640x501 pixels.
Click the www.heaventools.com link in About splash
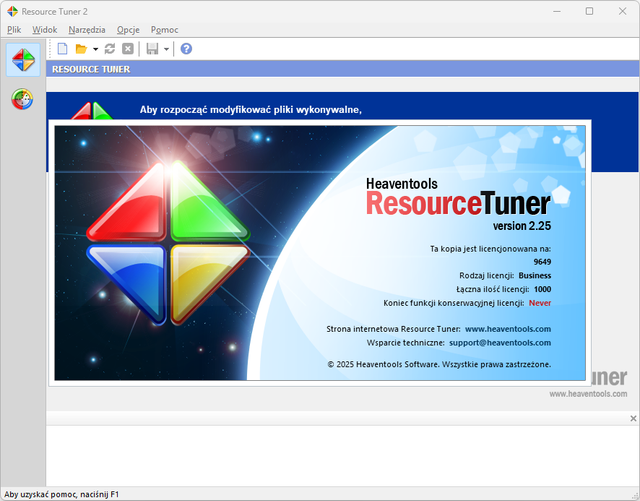coord(508,329)
